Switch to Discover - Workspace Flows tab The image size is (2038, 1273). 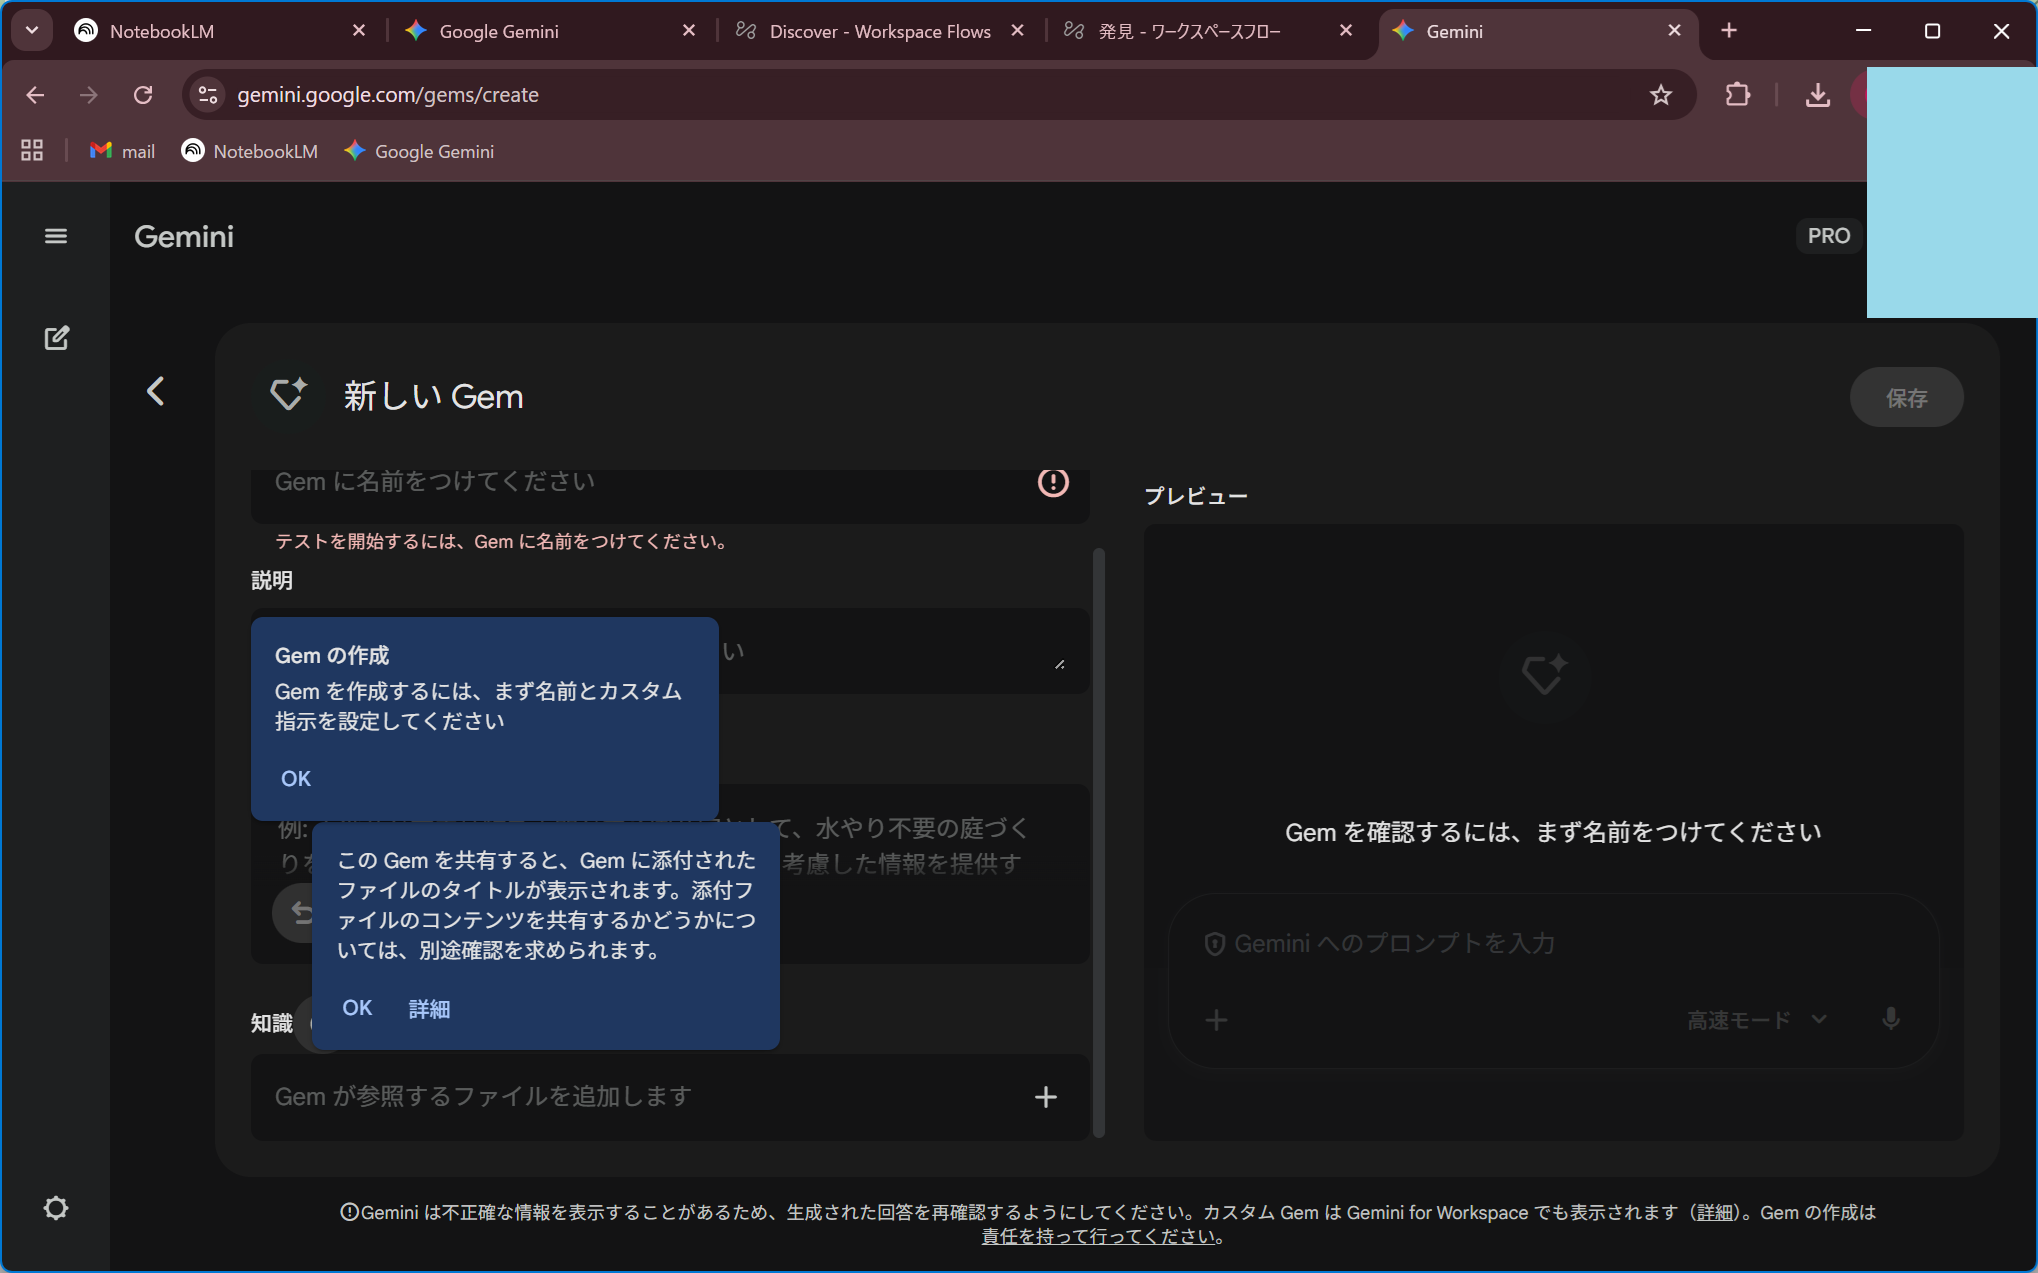point(878,31)
